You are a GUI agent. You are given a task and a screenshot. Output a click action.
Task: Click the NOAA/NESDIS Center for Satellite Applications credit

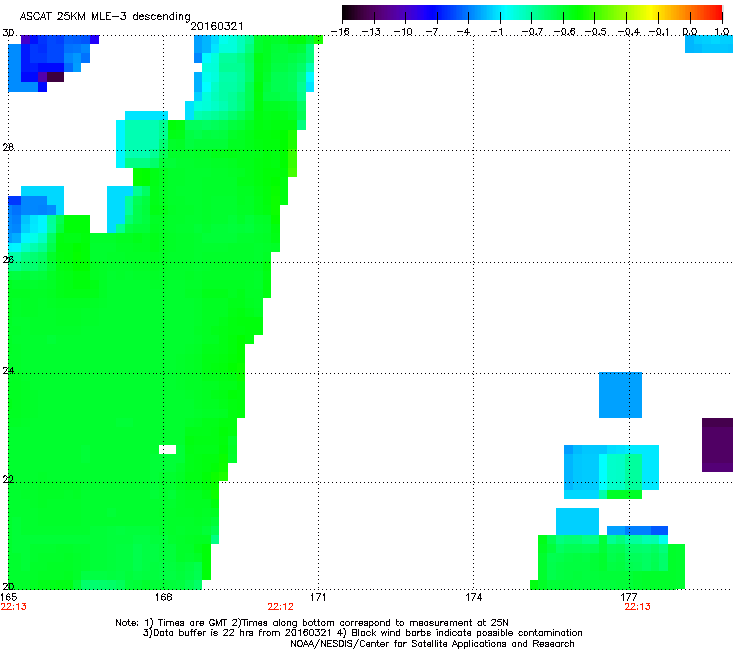point(432,643)
